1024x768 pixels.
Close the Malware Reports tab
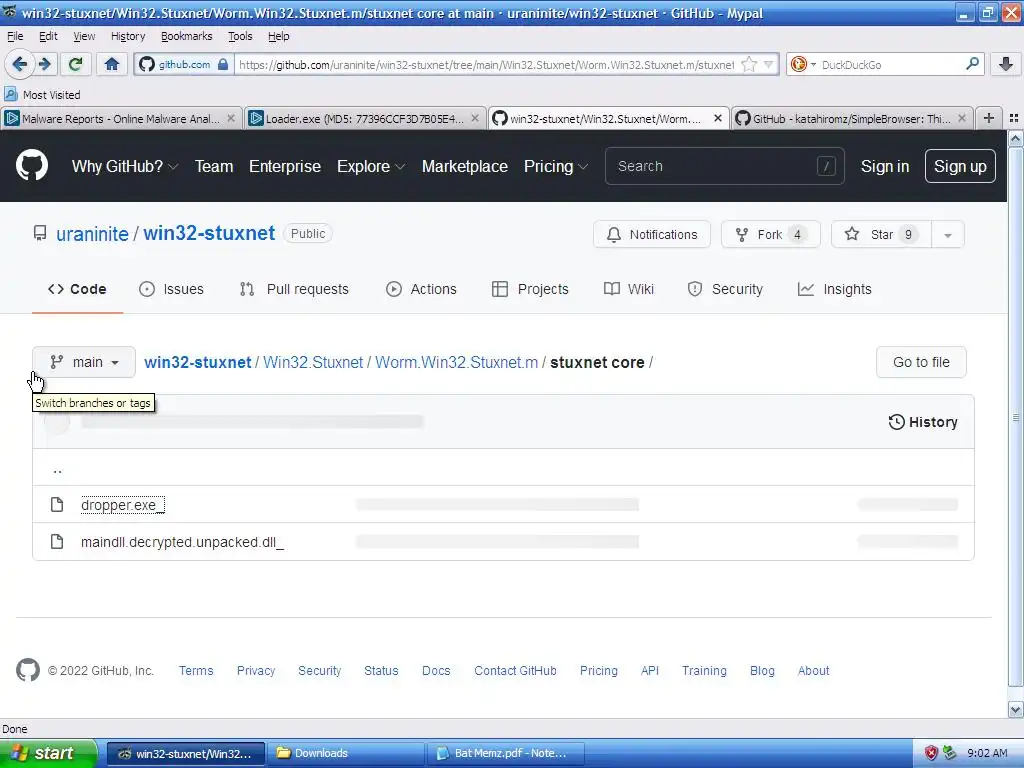(x=231, y=118)
